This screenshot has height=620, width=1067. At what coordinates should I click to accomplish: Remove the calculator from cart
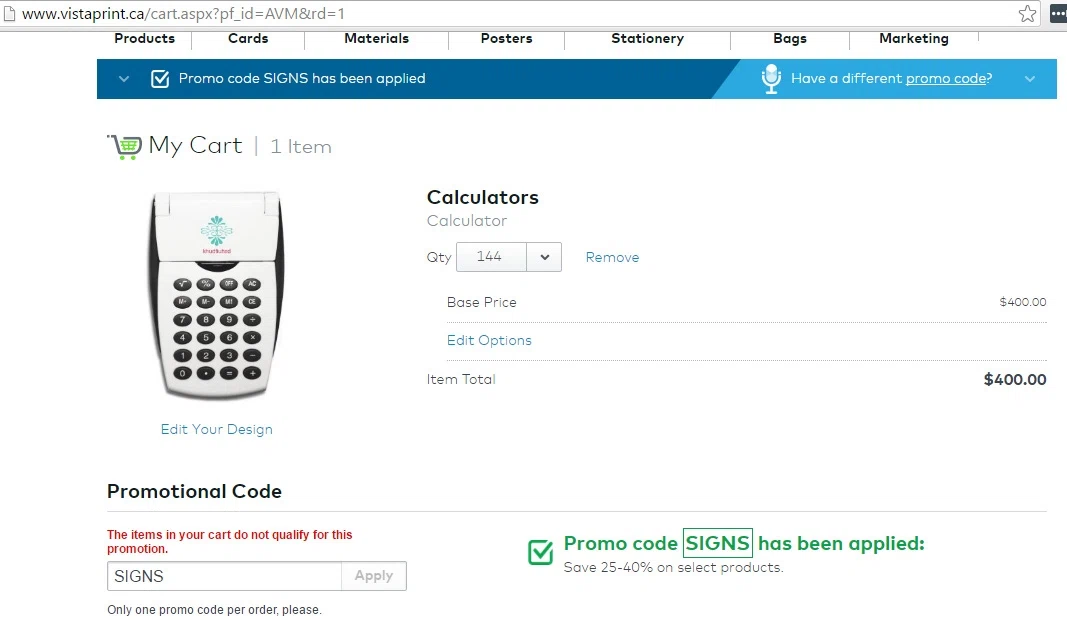[612, 257]
